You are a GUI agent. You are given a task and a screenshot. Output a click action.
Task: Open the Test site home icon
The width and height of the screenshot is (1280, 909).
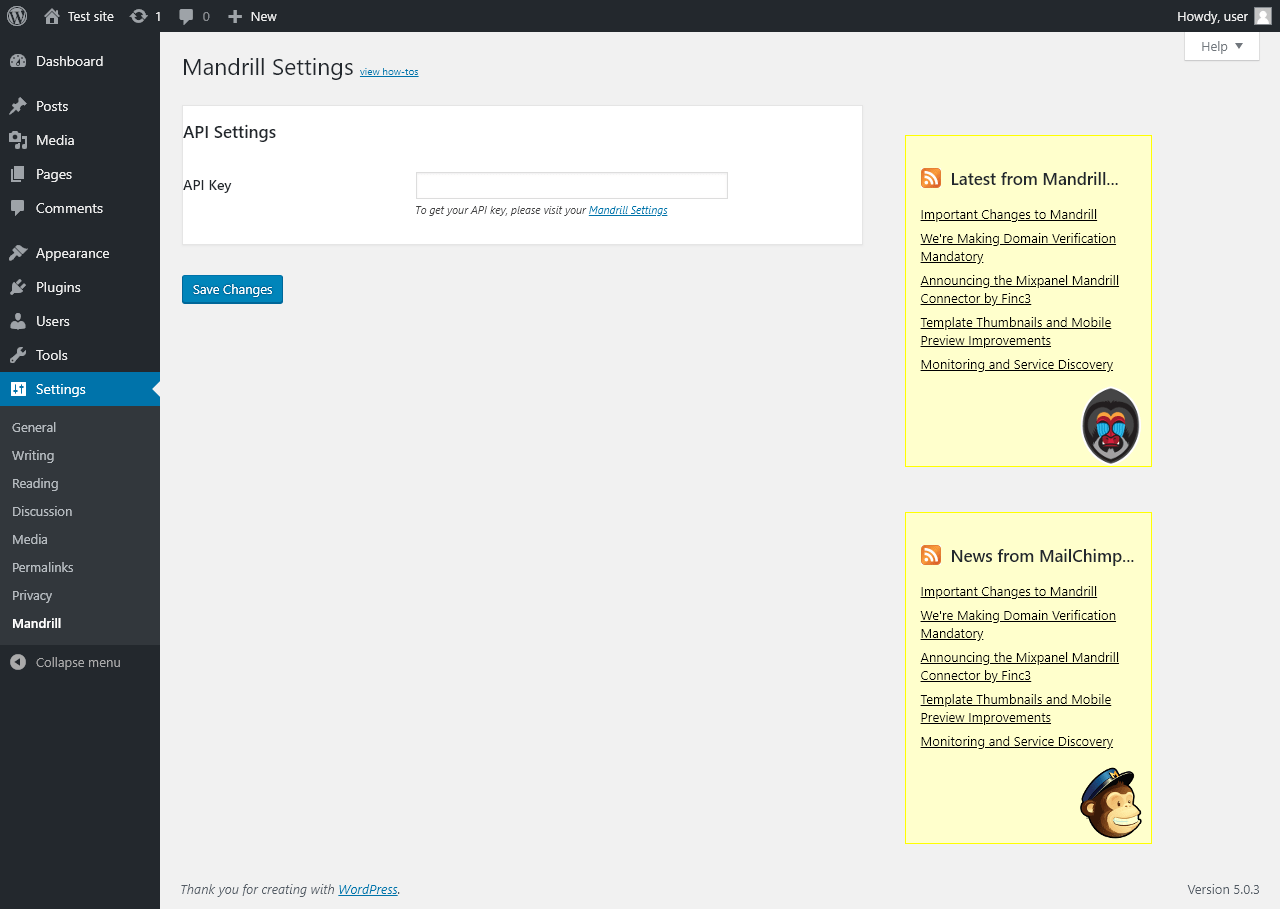(52, 16)
